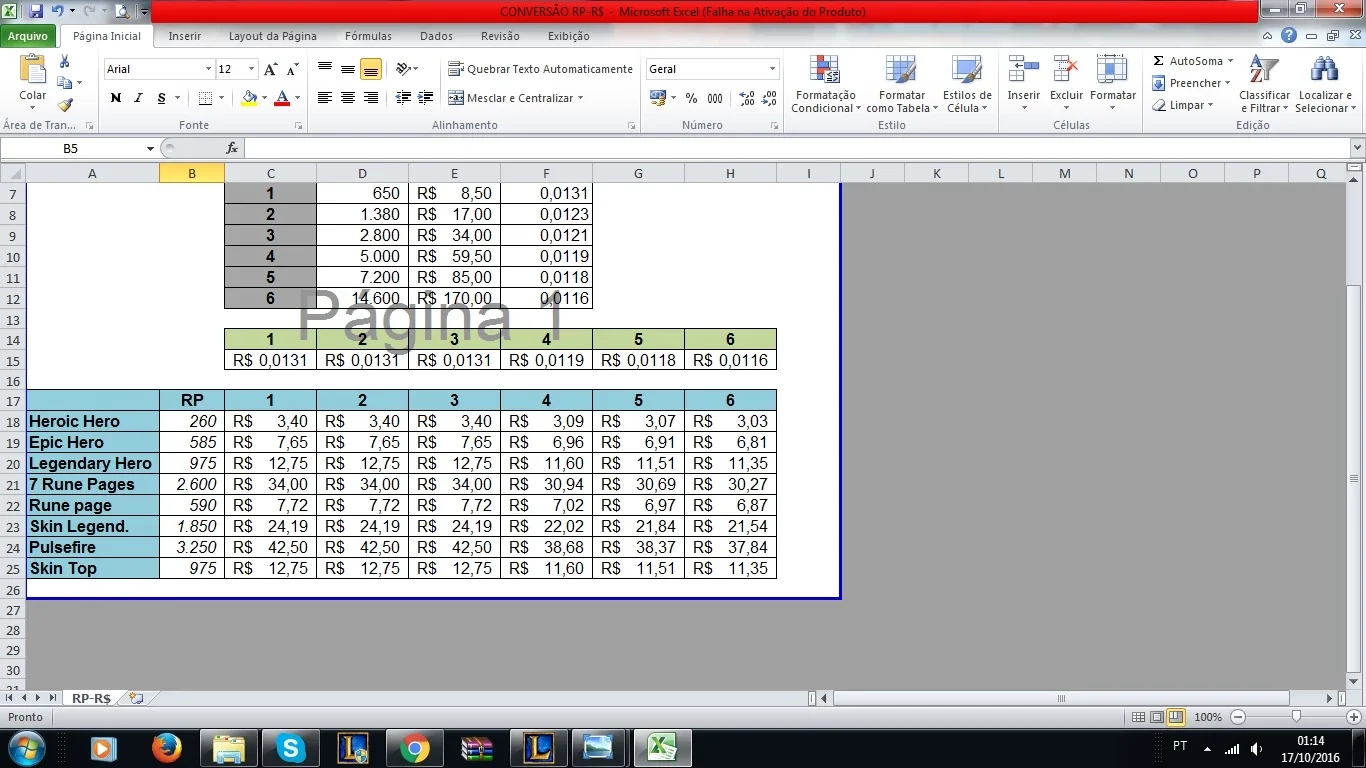The image size is (1366, 768).
Task: Click the zoom level 100% button
Action: pyautogui.click(x=1208, y=717)
